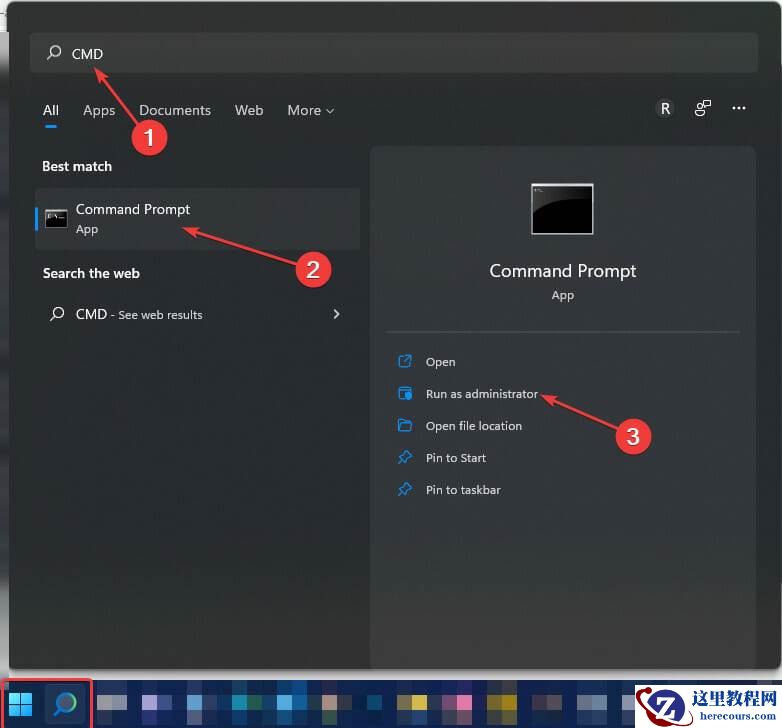Click the magnifier icon in search box

(x=54, y=52)
